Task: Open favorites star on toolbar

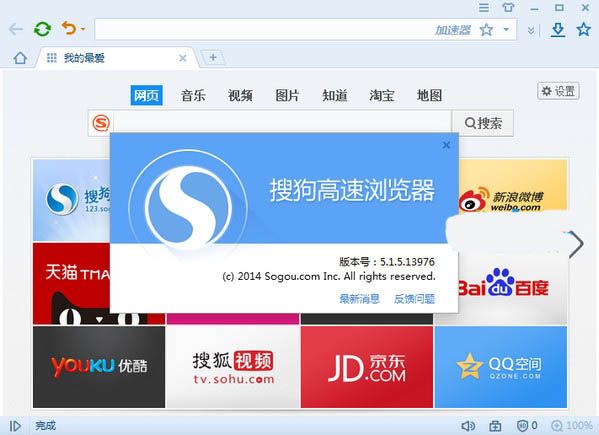Action: (x=583, y=29)
